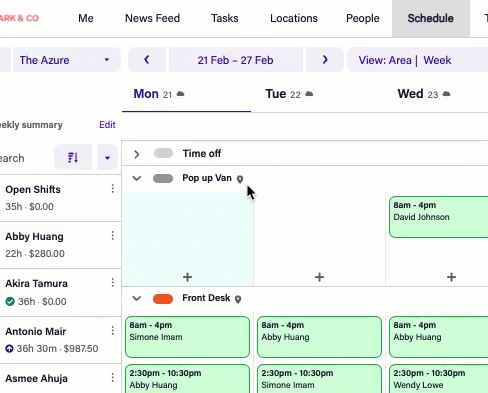Click the Time off section label

tap(202, 154)
